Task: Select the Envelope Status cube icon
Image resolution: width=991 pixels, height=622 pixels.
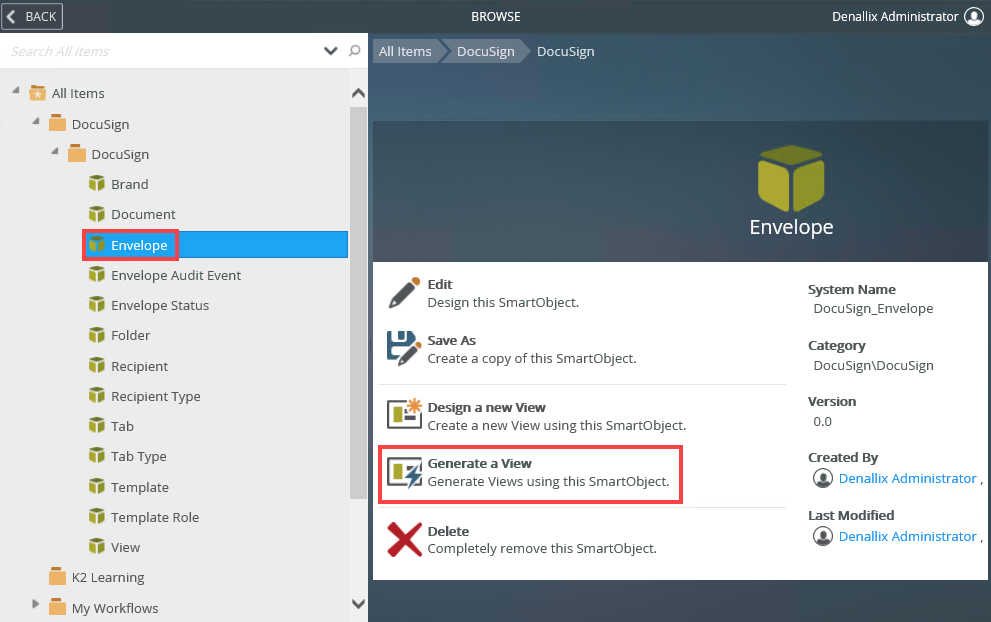Action: 97,305
